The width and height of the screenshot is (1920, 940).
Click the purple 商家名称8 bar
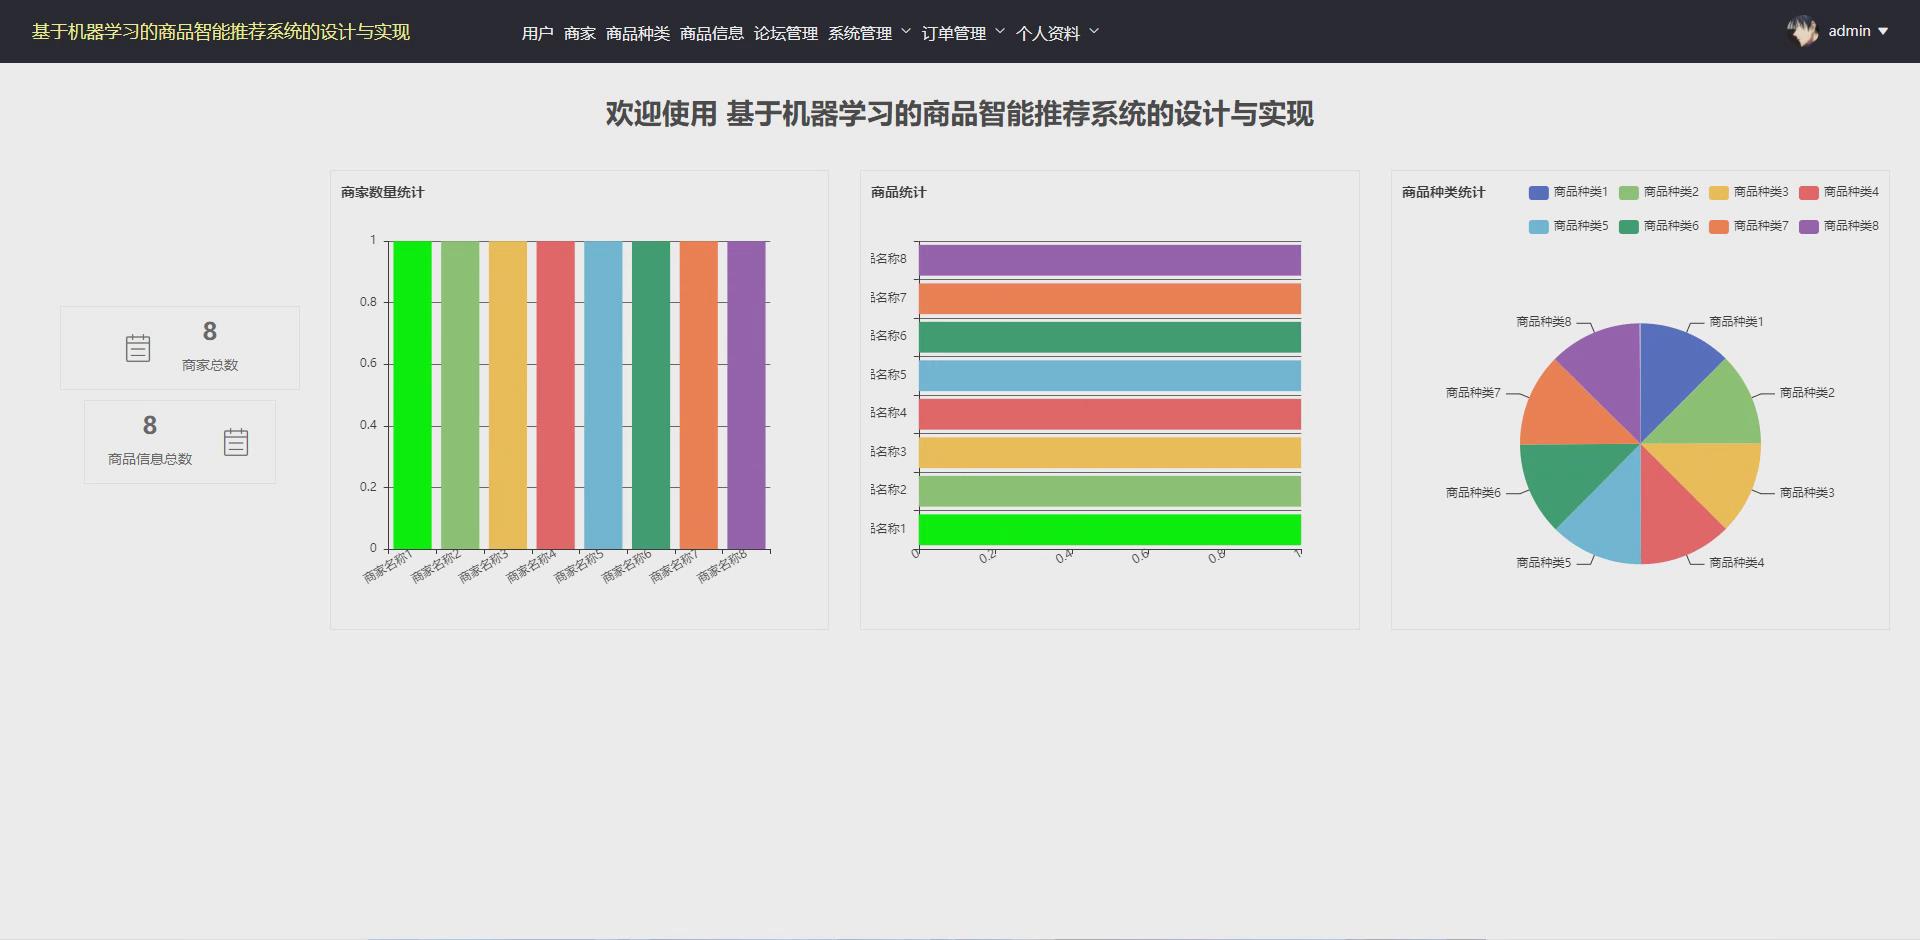tap(746, 395)
